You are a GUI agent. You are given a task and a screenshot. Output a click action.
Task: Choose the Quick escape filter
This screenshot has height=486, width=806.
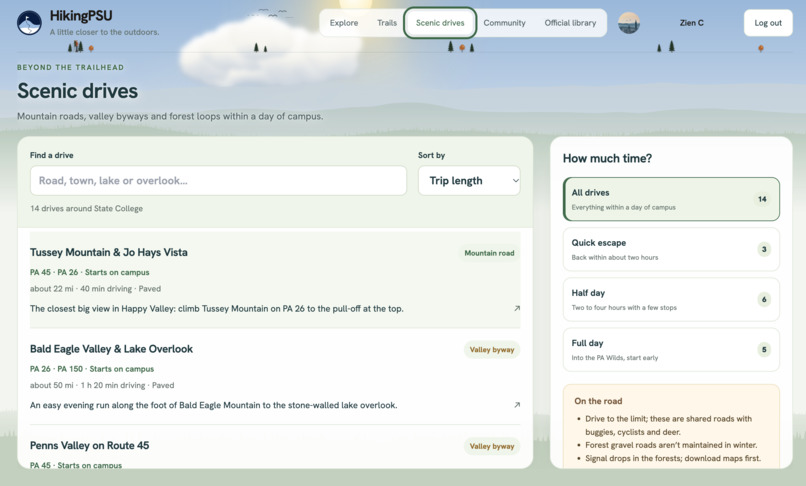click(x=671, y=249)
